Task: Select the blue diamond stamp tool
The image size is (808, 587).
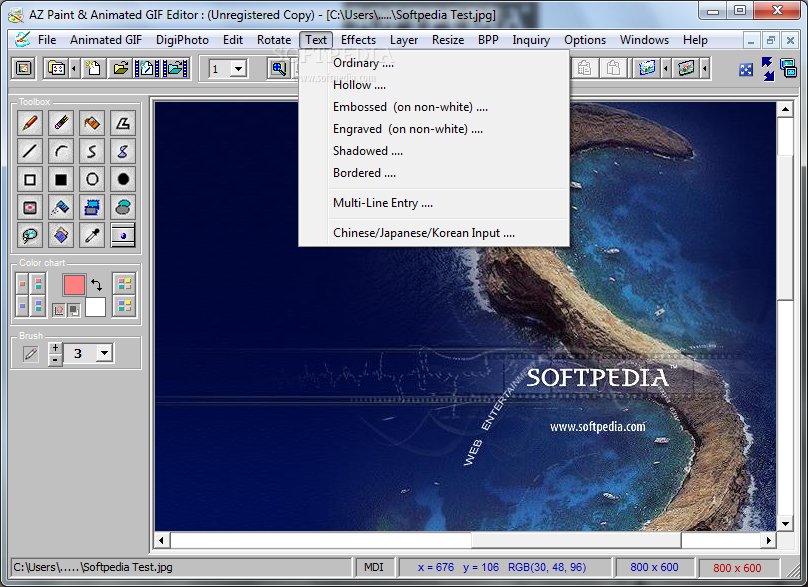Action: pos(61,236)
